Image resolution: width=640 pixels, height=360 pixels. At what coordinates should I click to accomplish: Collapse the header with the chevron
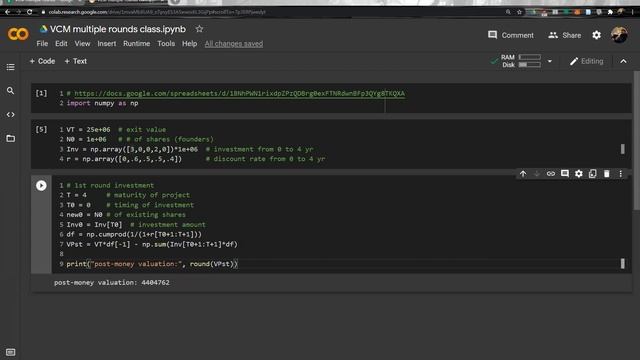tap(623, 61)
